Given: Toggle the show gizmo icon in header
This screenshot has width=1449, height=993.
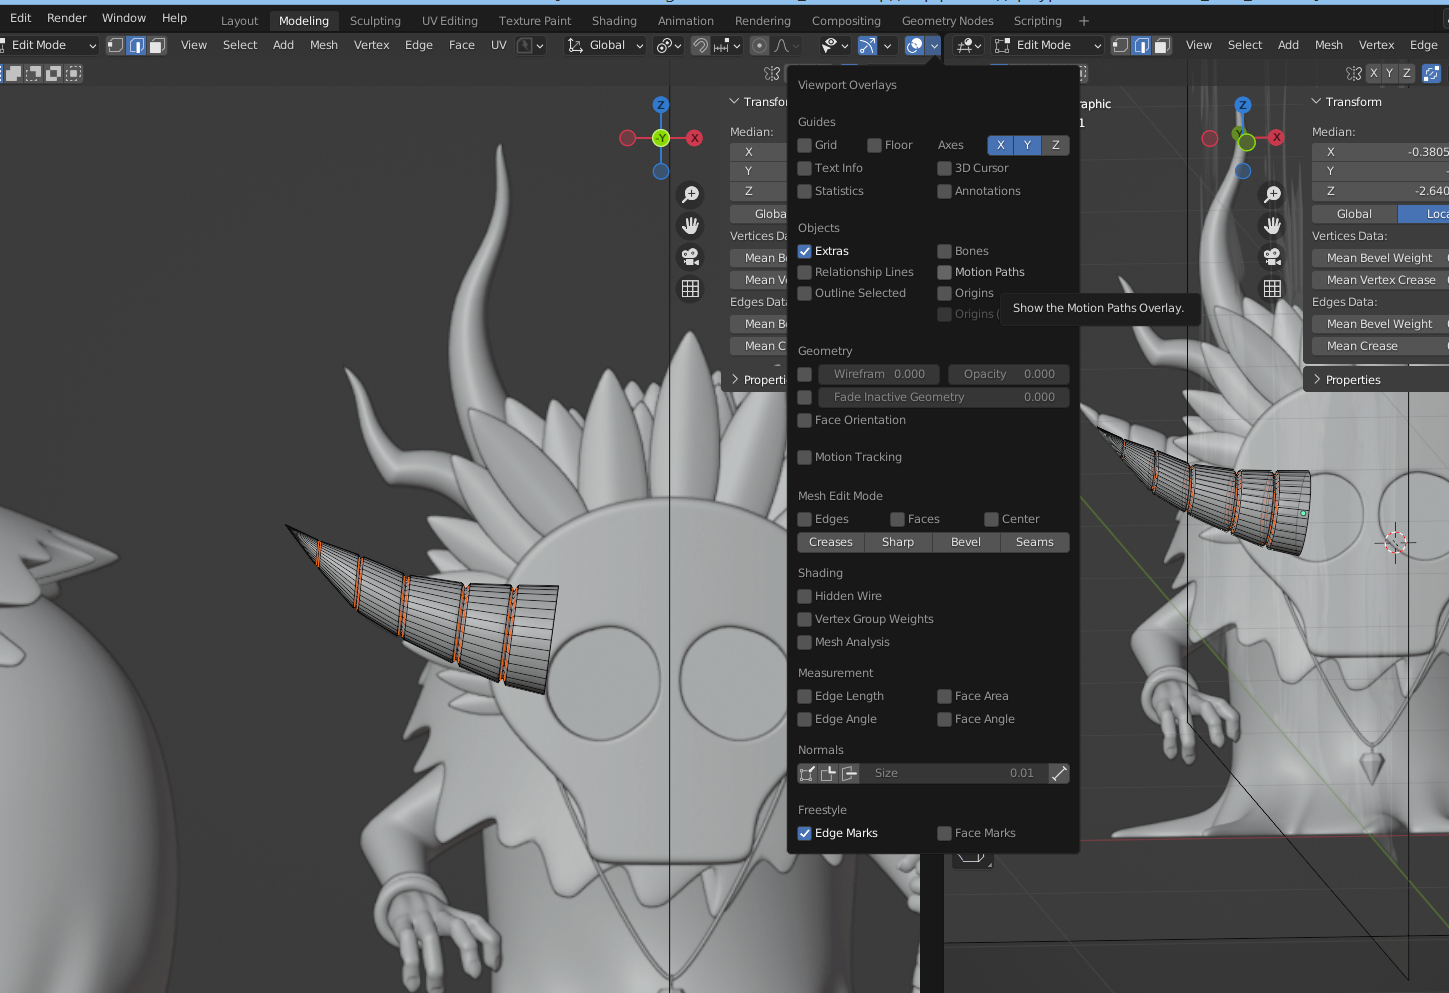Looking at the screenshot, I should pos(867,45).
